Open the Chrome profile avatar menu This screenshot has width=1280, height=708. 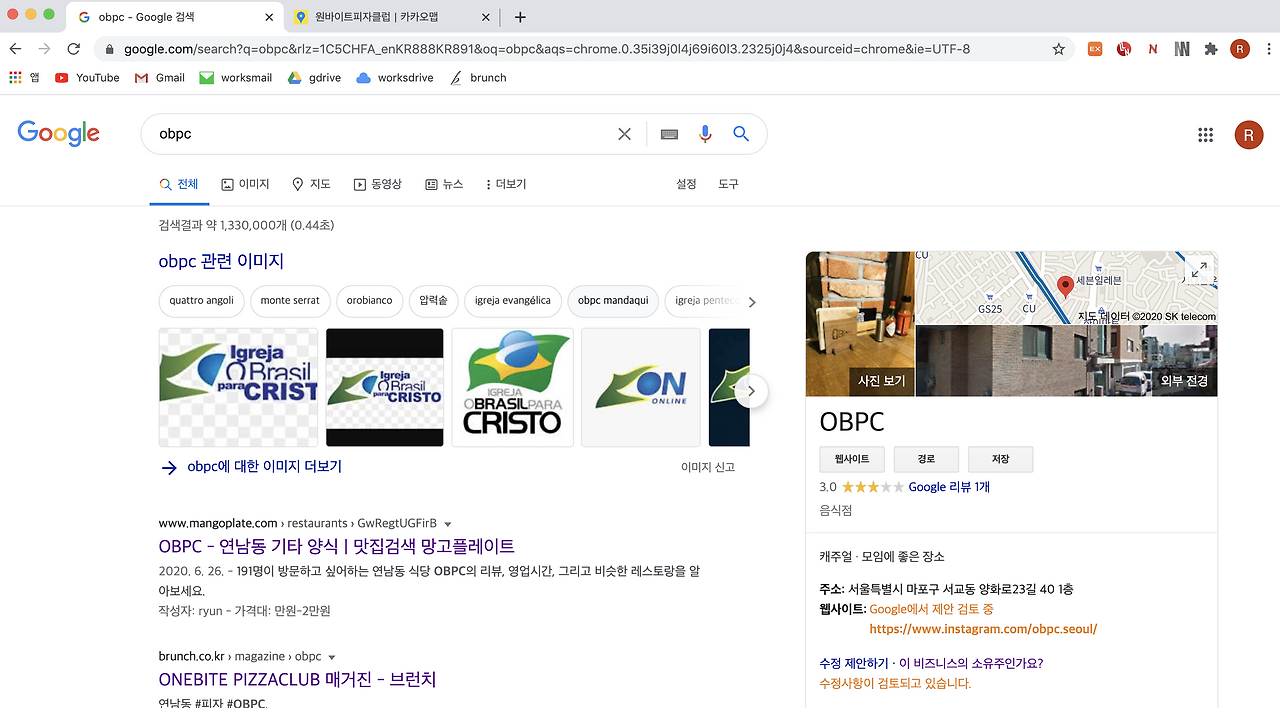pyautogui.click(x=1240, y=48)
